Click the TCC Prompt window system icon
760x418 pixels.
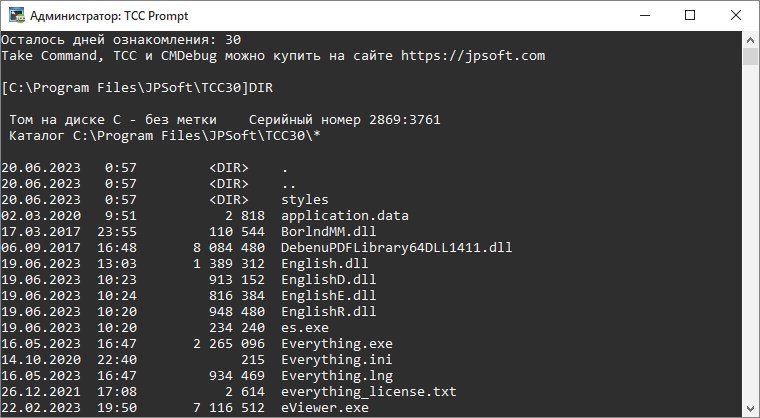point(15,16)
